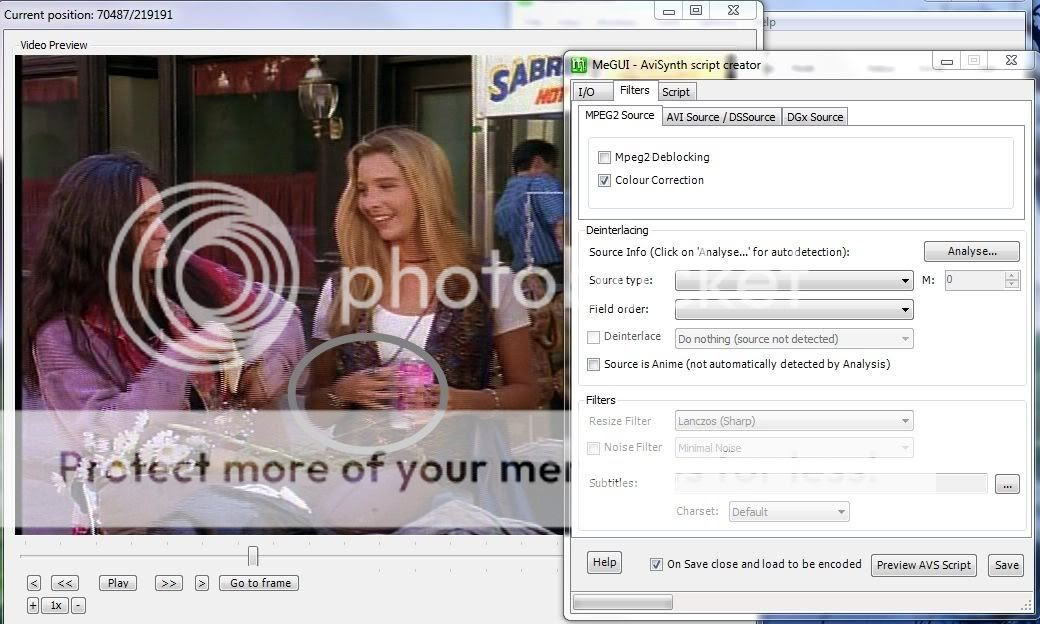Click the M numeric input field

974,280
